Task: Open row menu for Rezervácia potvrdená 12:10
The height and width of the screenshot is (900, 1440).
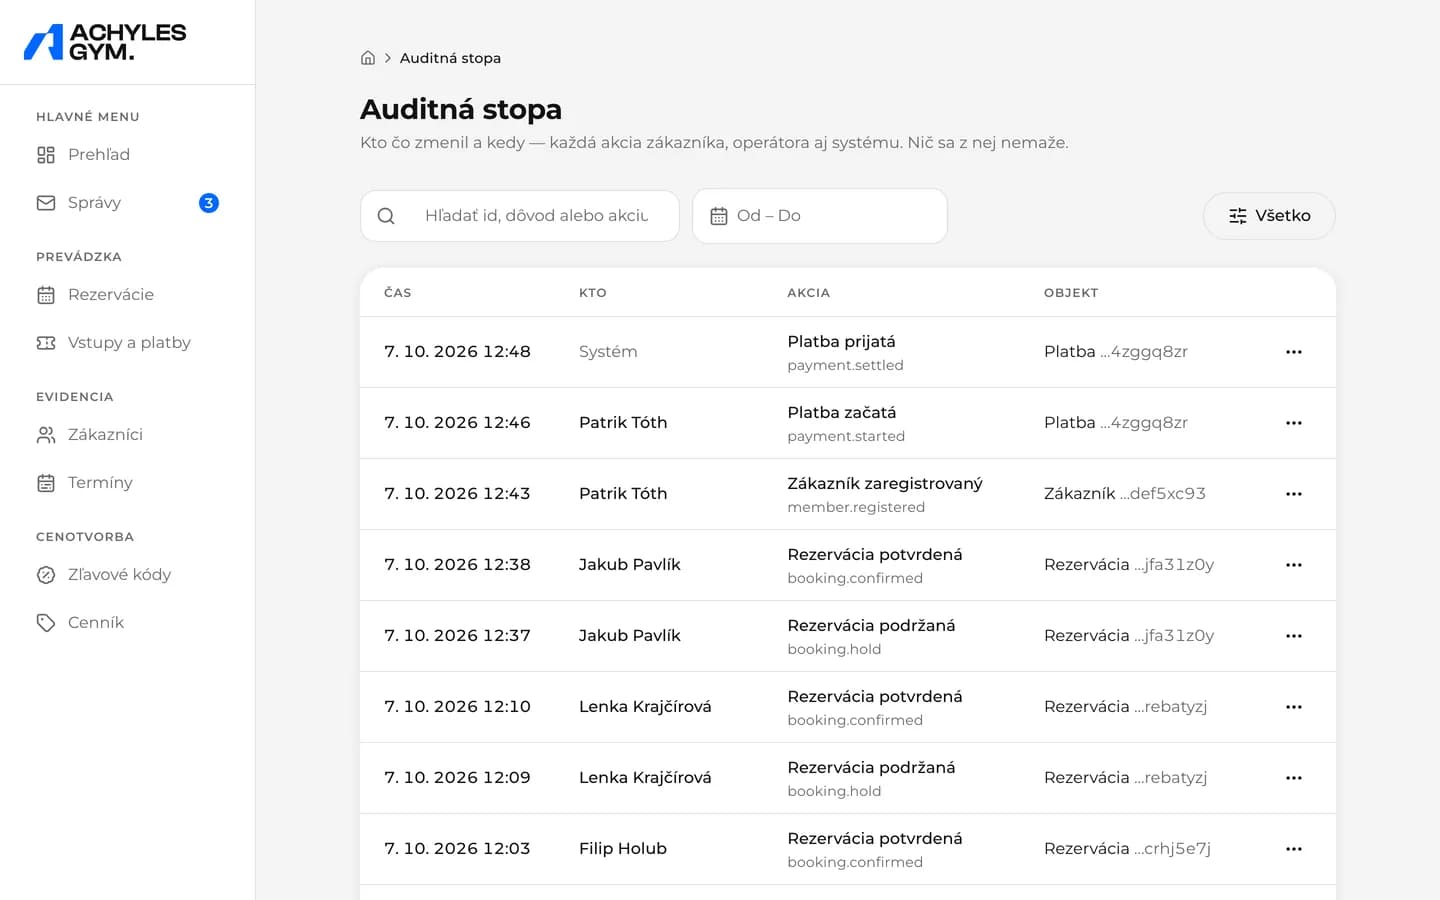Action: pos(1294,707)
